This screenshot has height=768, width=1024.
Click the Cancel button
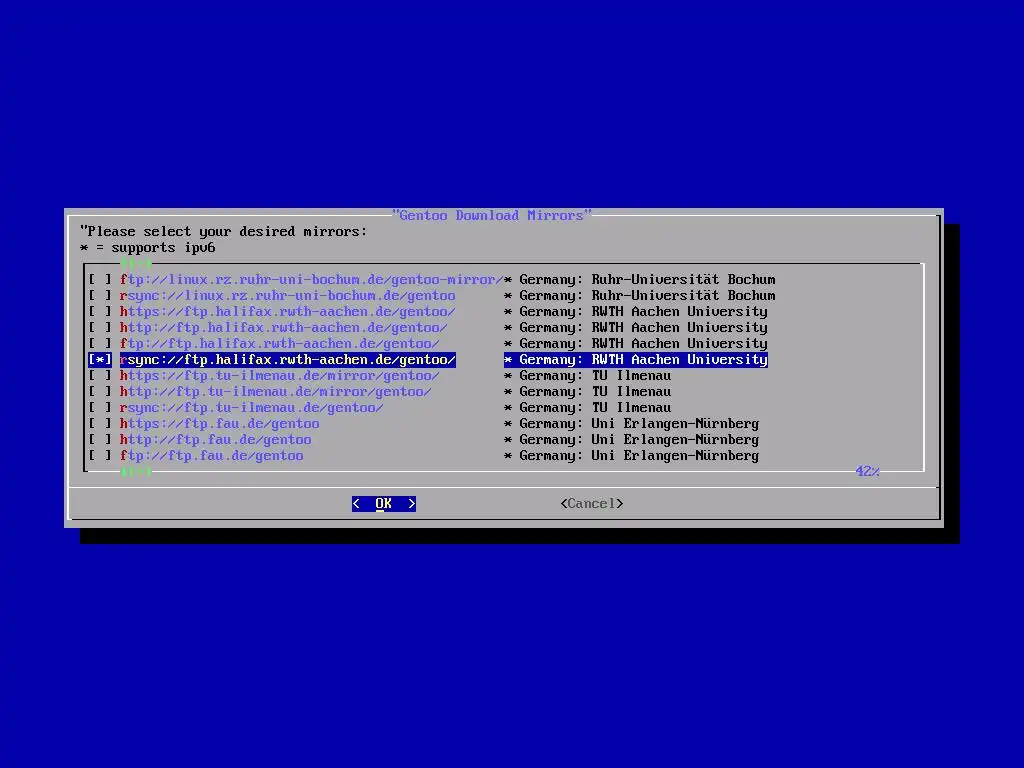click(x=592, y=504)
